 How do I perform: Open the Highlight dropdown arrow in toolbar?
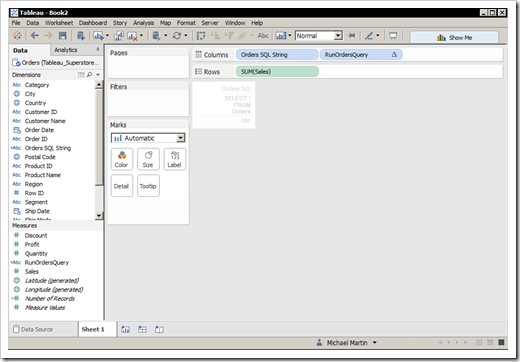(378, 35)
